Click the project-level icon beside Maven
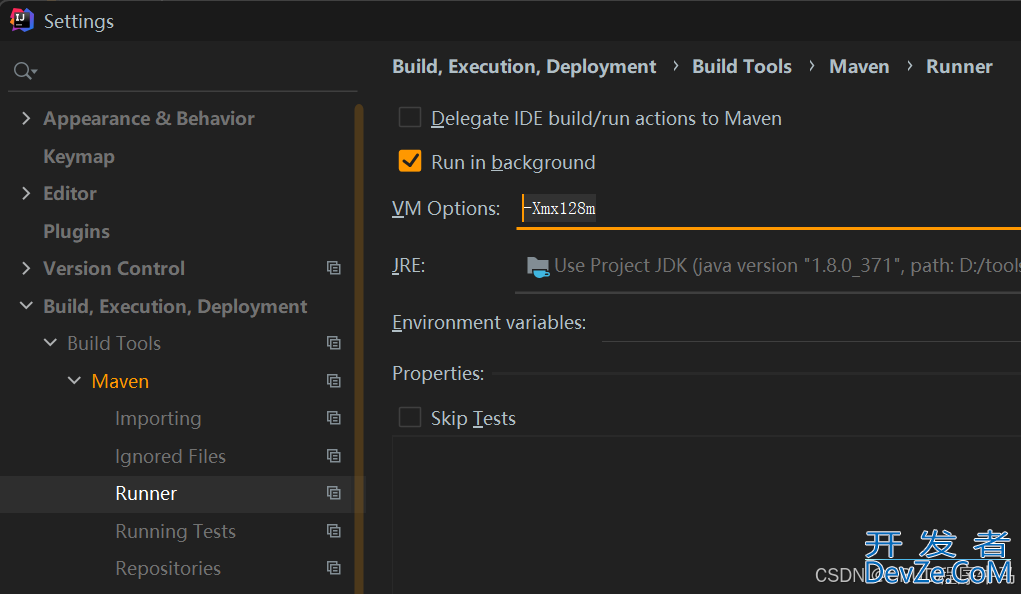 coord(334,380)
